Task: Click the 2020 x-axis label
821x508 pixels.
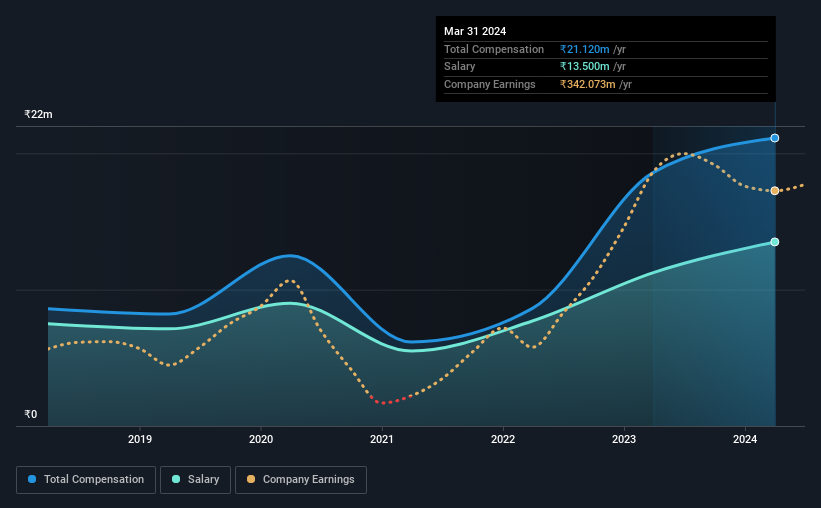Action: tap(261, 439)
